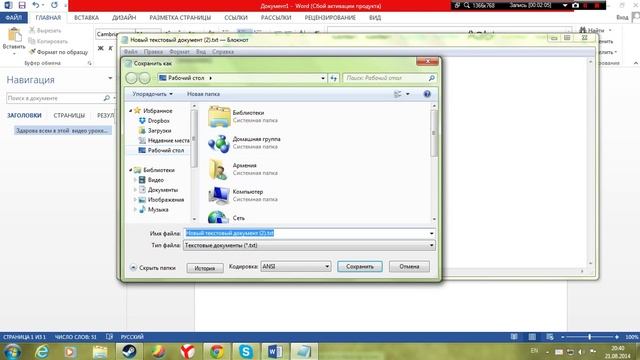The width and height of the screenshot is (640, 360).
Task: Open Notepad's Правка menu
Action: (153, 52)
